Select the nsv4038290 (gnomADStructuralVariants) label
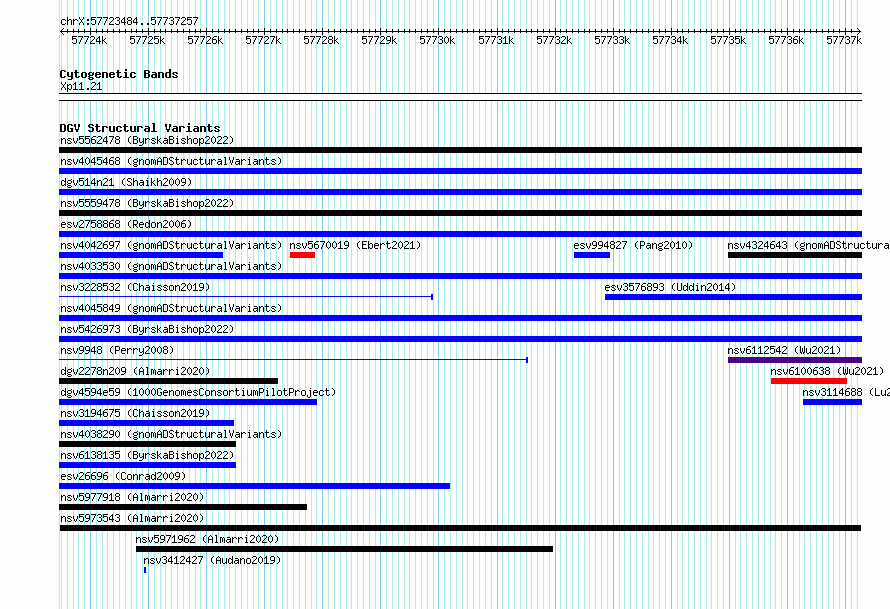The height and width of the screenshot is (609, 890). (x=171, y=434)
